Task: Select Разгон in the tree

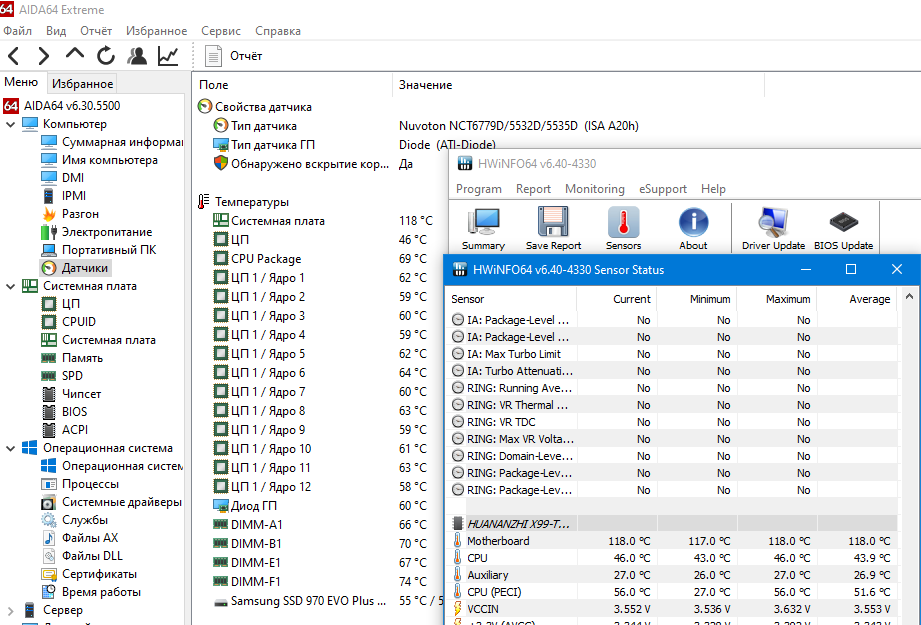Action: tap(70, 214)
